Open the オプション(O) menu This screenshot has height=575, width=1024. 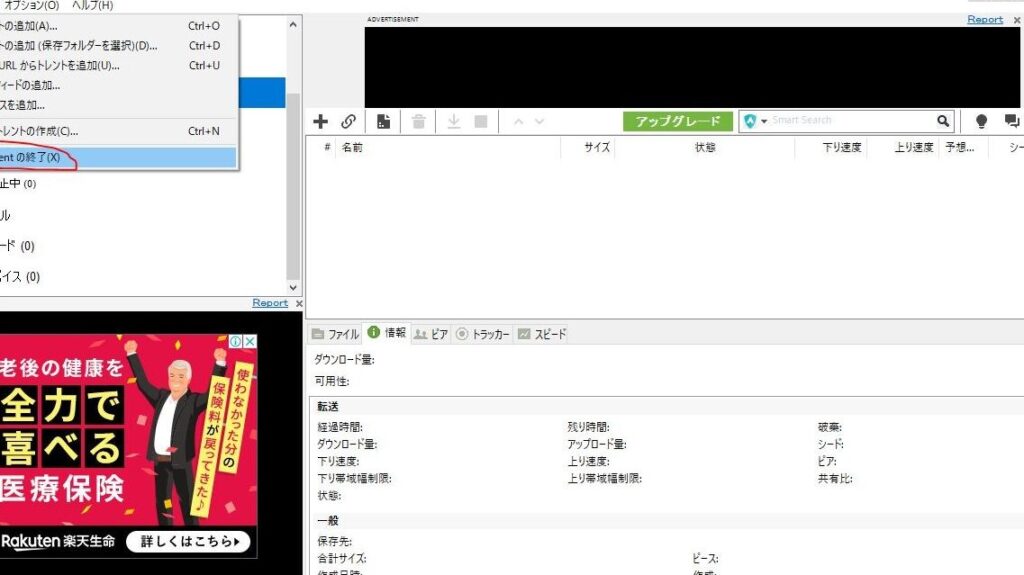click(x=32, y=6)
